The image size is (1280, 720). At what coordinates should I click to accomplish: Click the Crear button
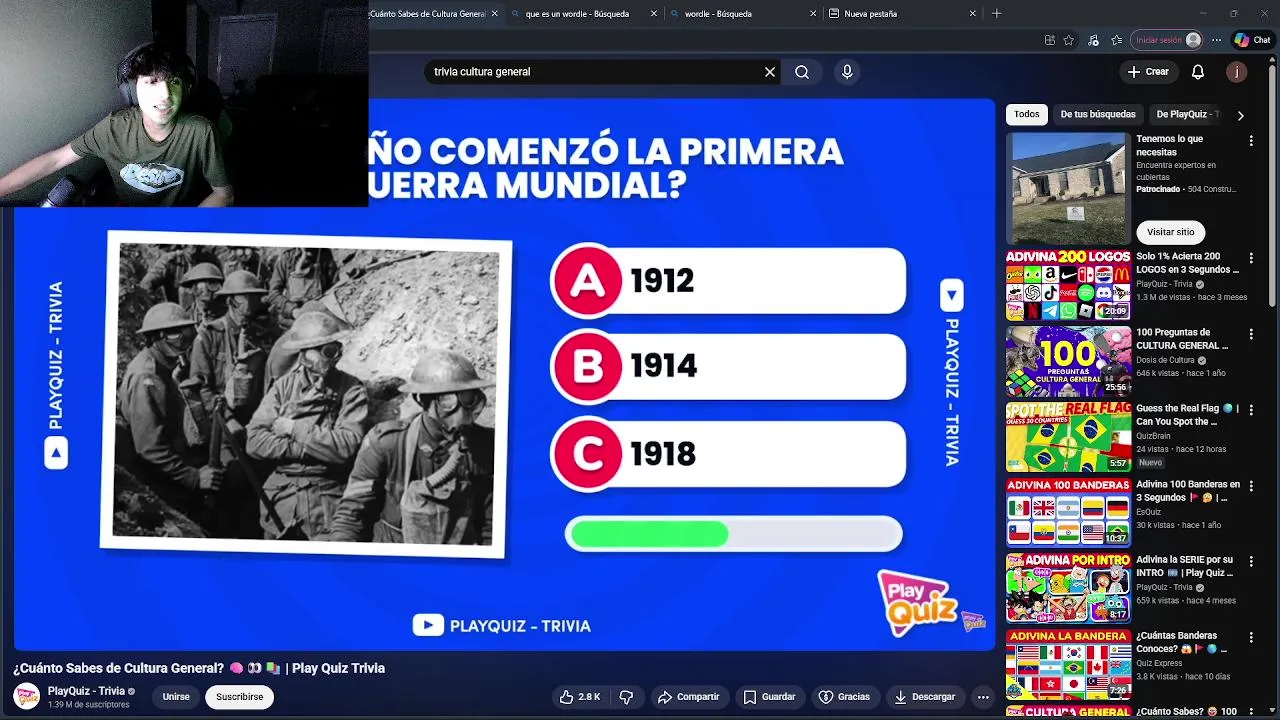pos(1148,72)
